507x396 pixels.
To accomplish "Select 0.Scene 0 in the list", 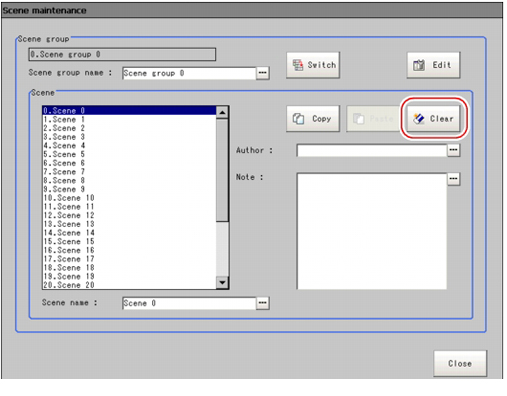I will (x=129, y=110).
